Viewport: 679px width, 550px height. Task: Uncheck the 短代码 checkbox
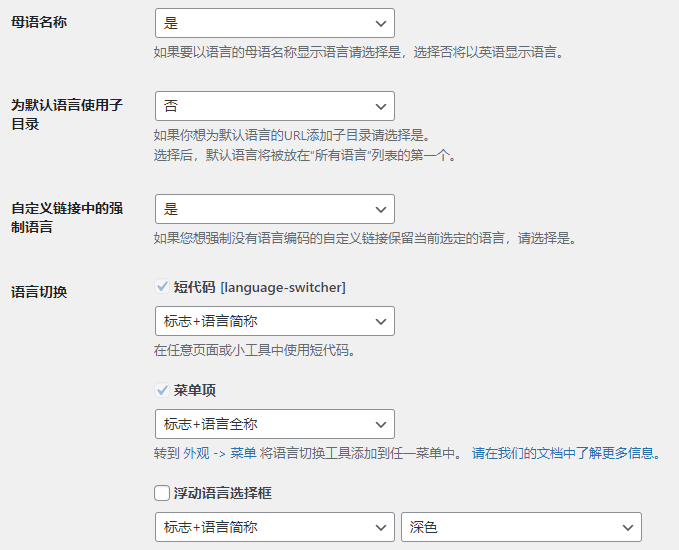(162, 287)
